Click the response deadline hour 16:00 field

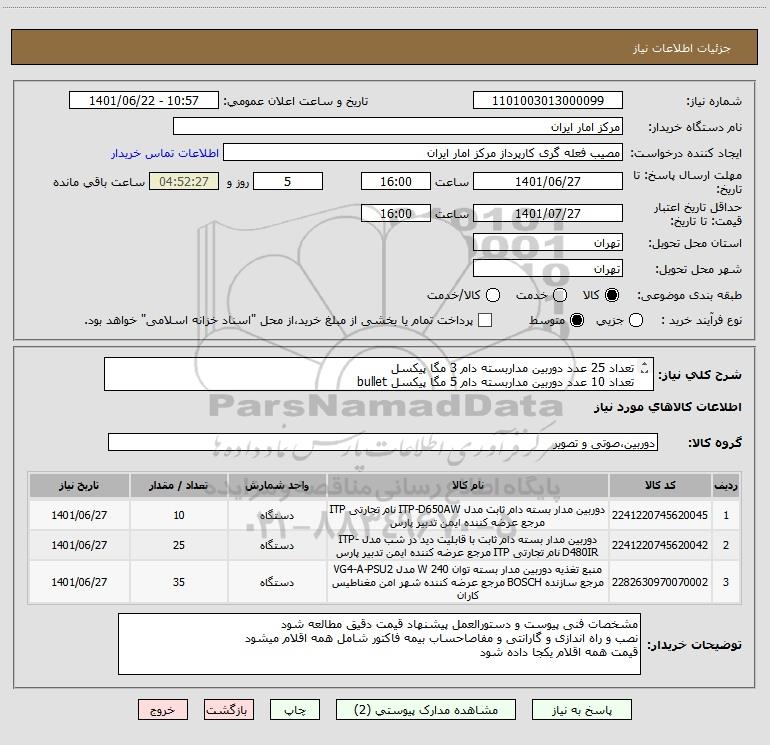[x=396, y=181]
